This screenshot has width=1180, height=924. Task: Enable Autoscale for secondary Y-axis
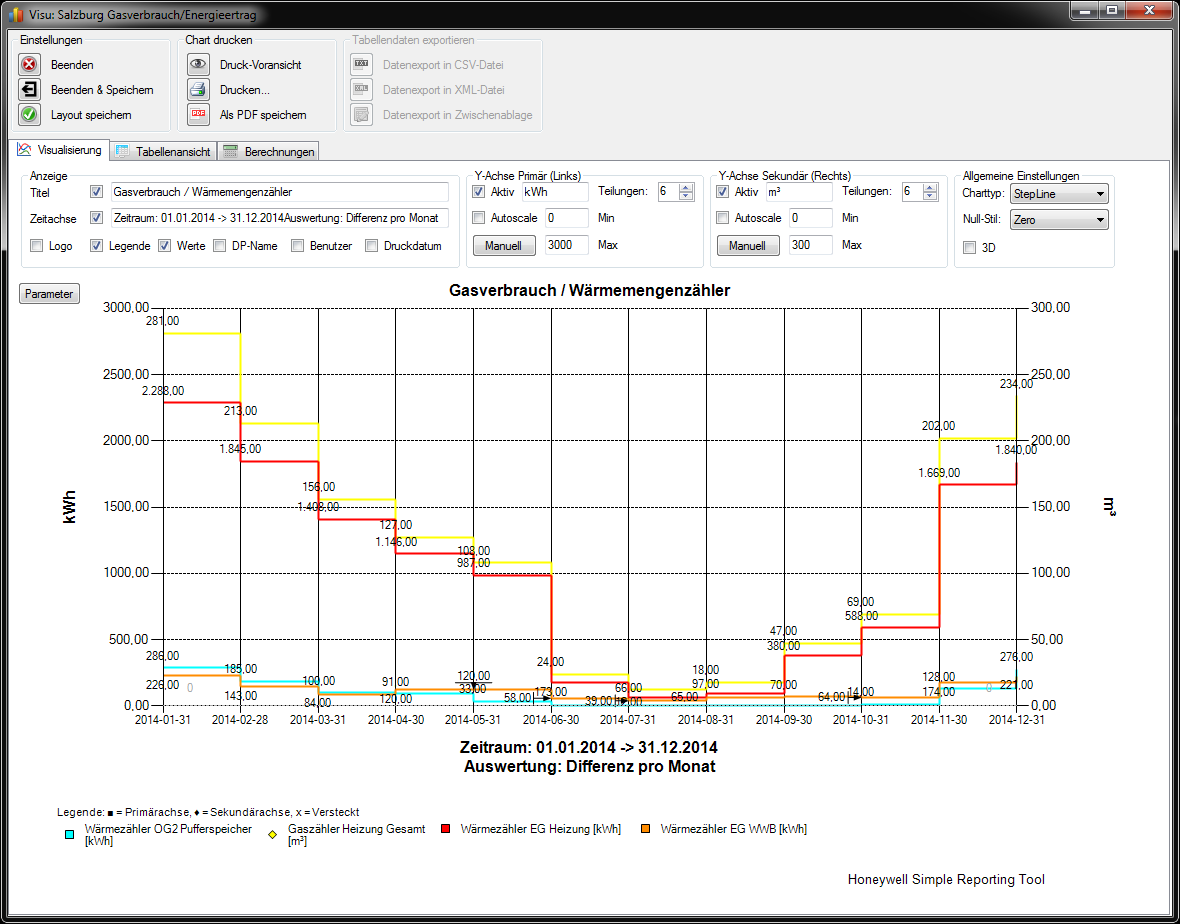722,217
